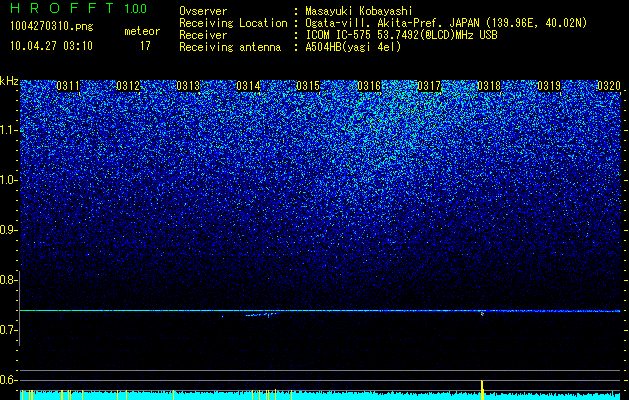
Task: Click the tall yellow meteor spike near 0318
Action: point(482,390)
